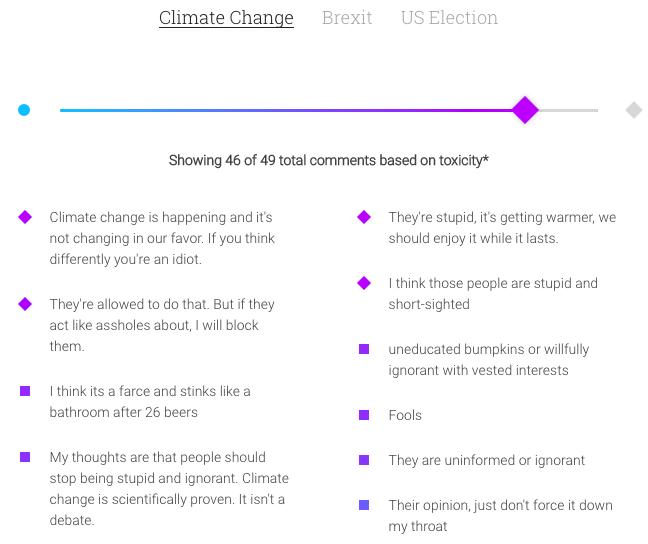Click square icon beside 'uninformed or ignorant'

[364, 460]
